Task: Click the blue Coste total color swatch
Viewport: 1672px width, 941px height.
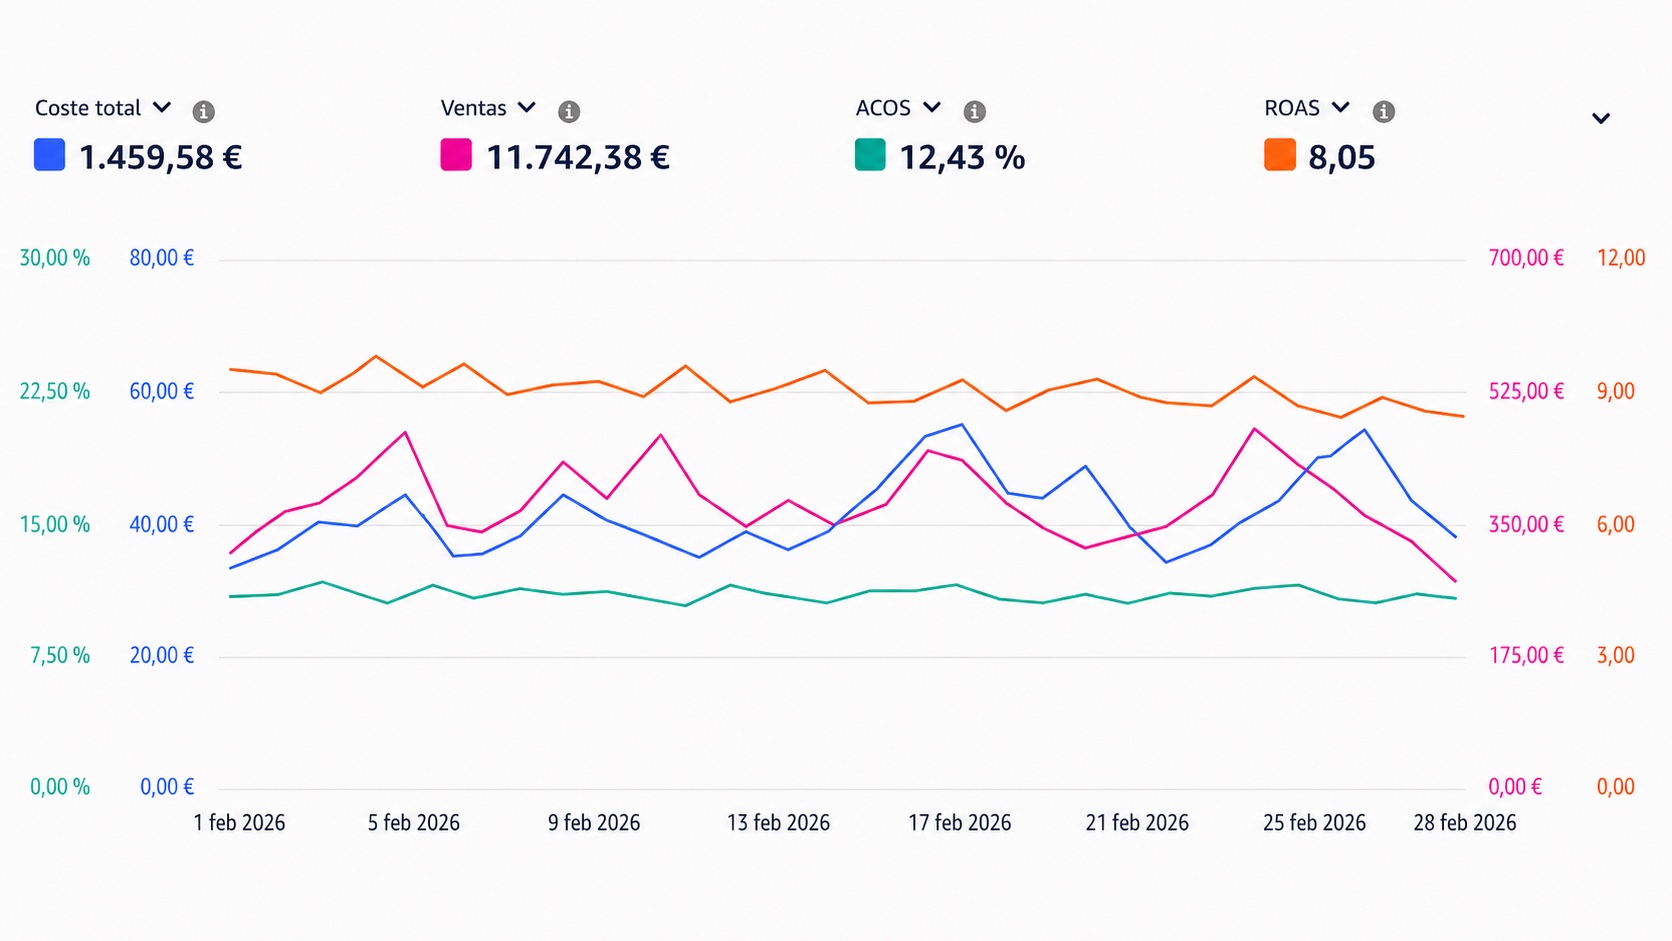Action: (x=50, y=155)
